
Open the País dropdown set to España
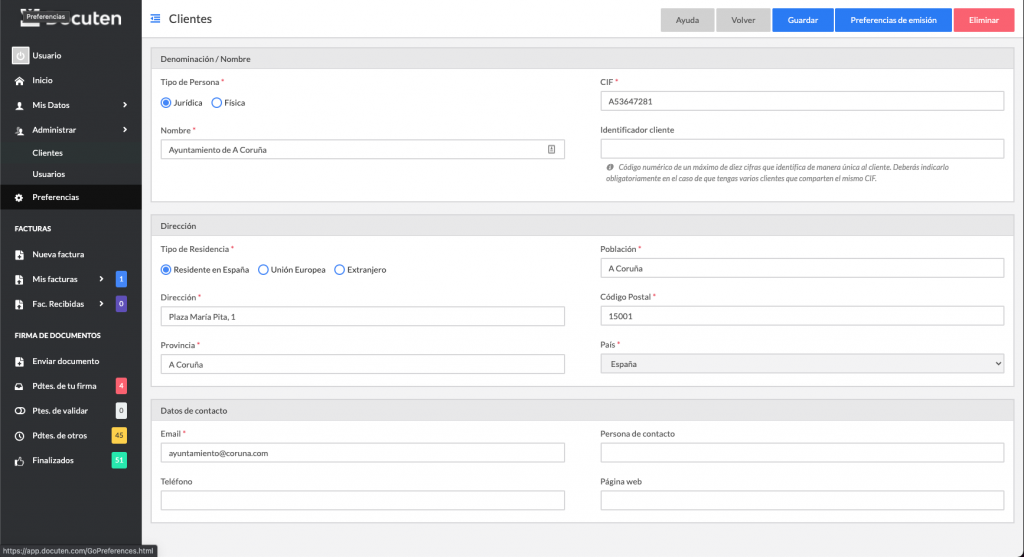[802, 364]
